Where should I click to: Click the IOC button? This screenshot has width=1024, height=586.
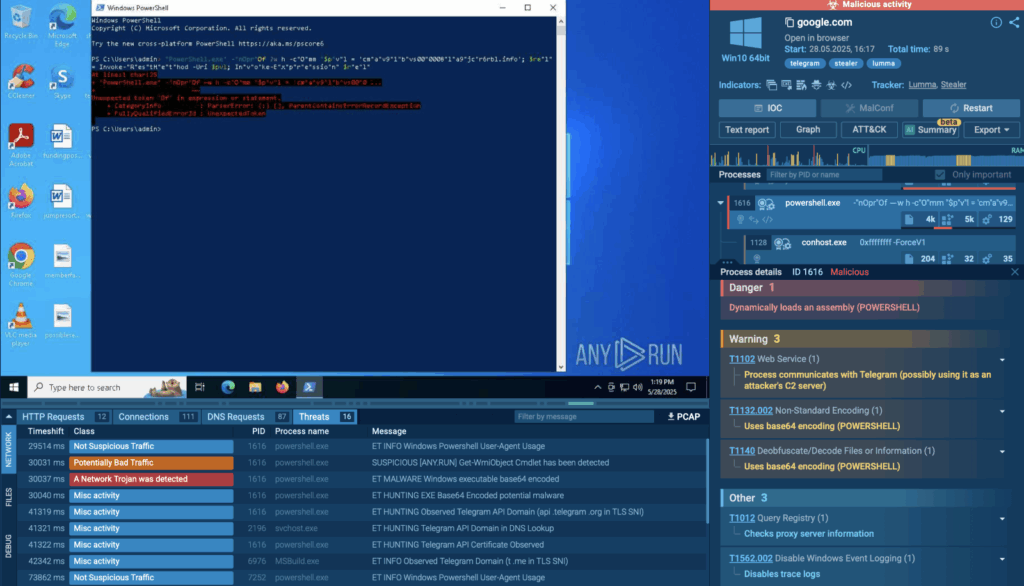[x=768, y=108]
